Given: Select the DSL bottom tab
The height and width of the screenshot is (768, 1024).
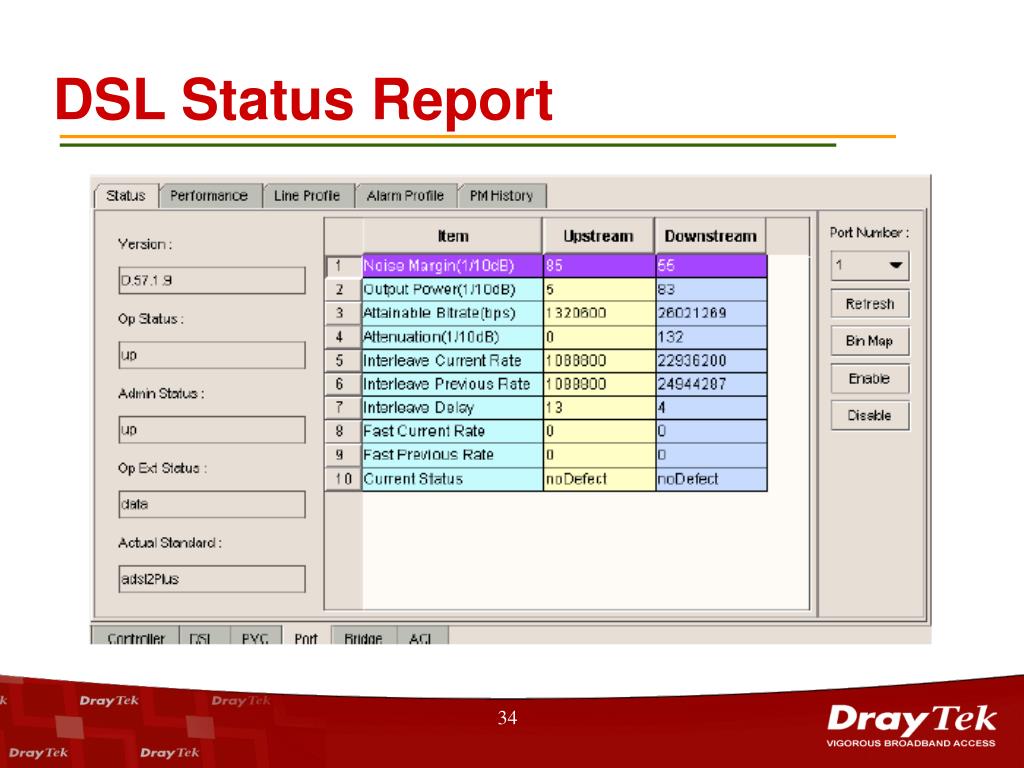Looking at the screenshot, I should [x=204, y=636].
